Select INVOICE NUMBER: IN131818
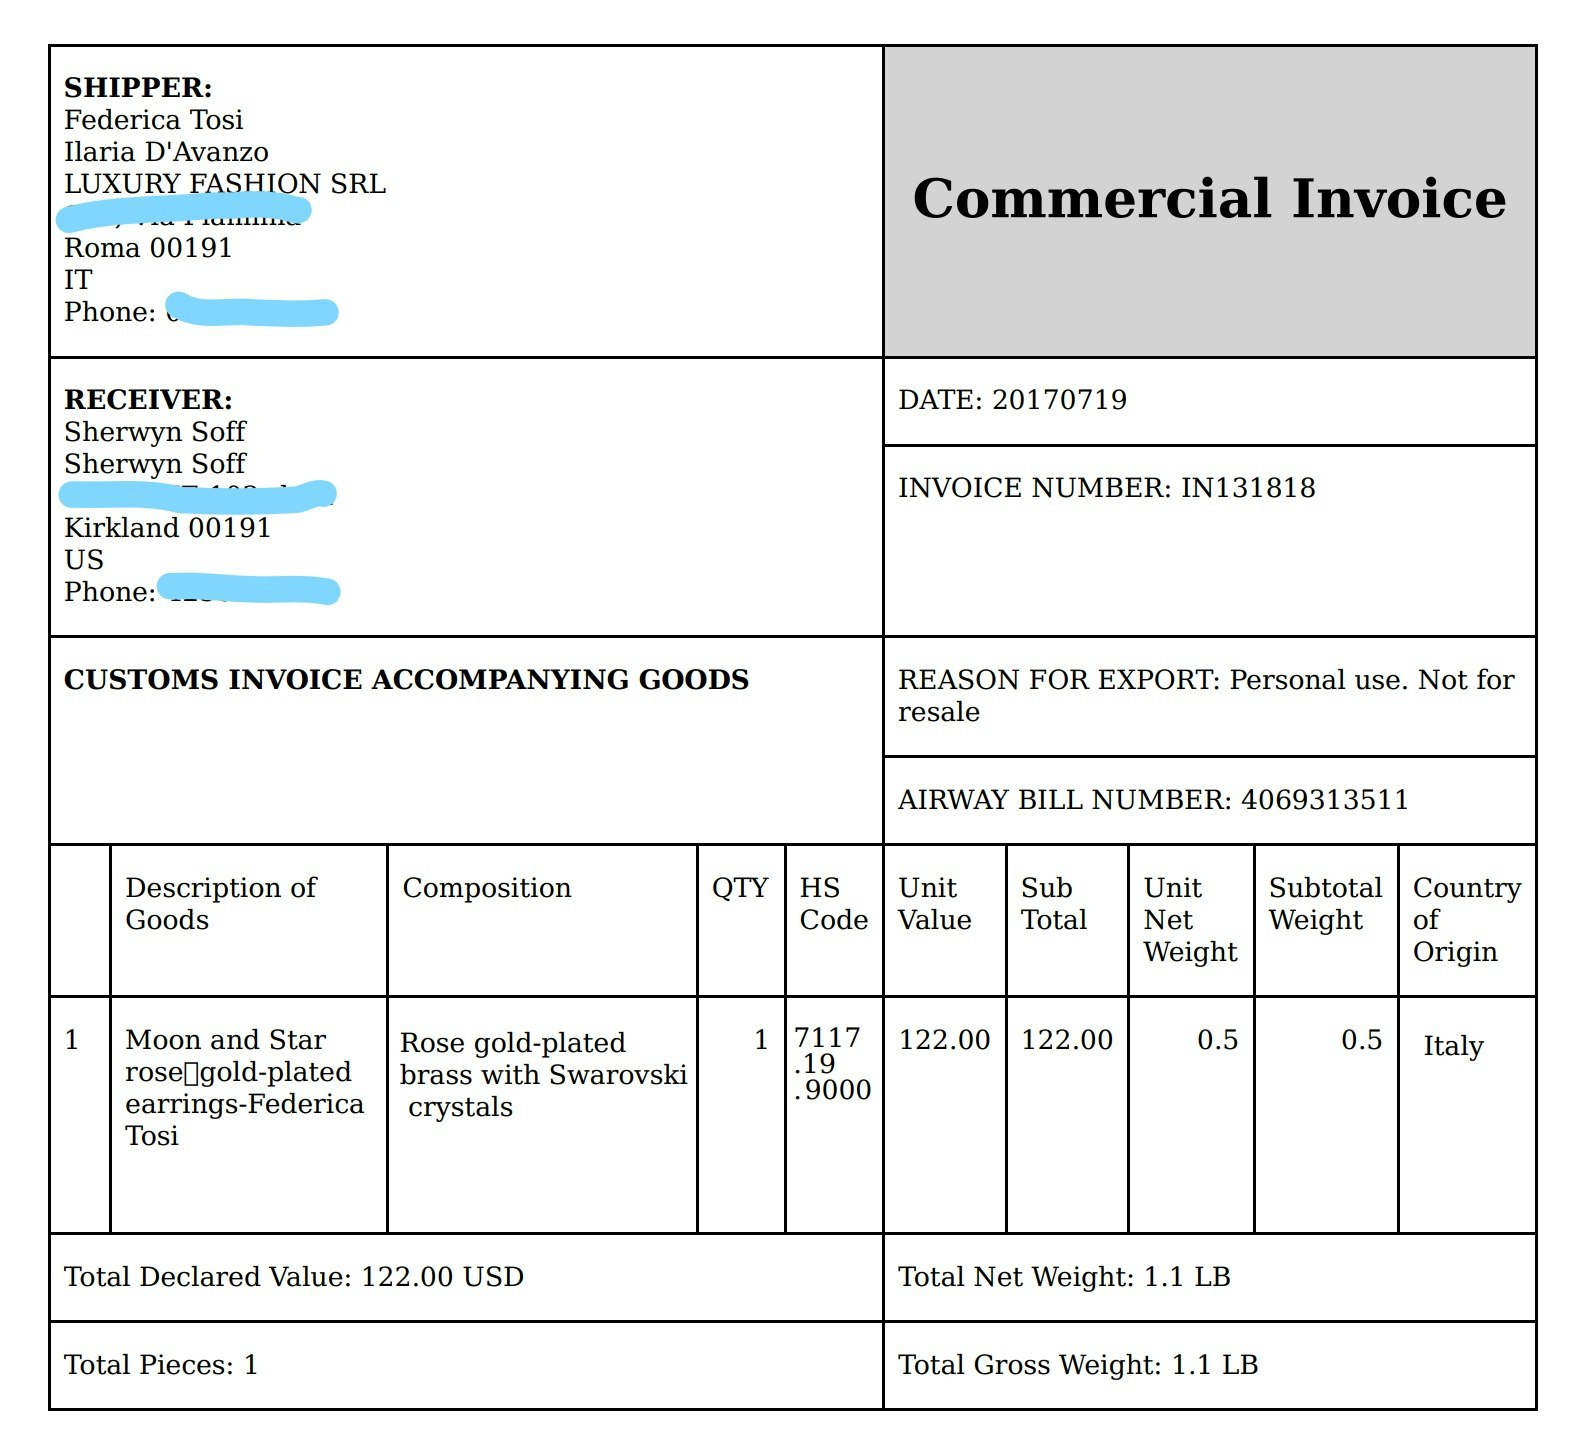1582x1450 pixels. (x=1107, y=488)
